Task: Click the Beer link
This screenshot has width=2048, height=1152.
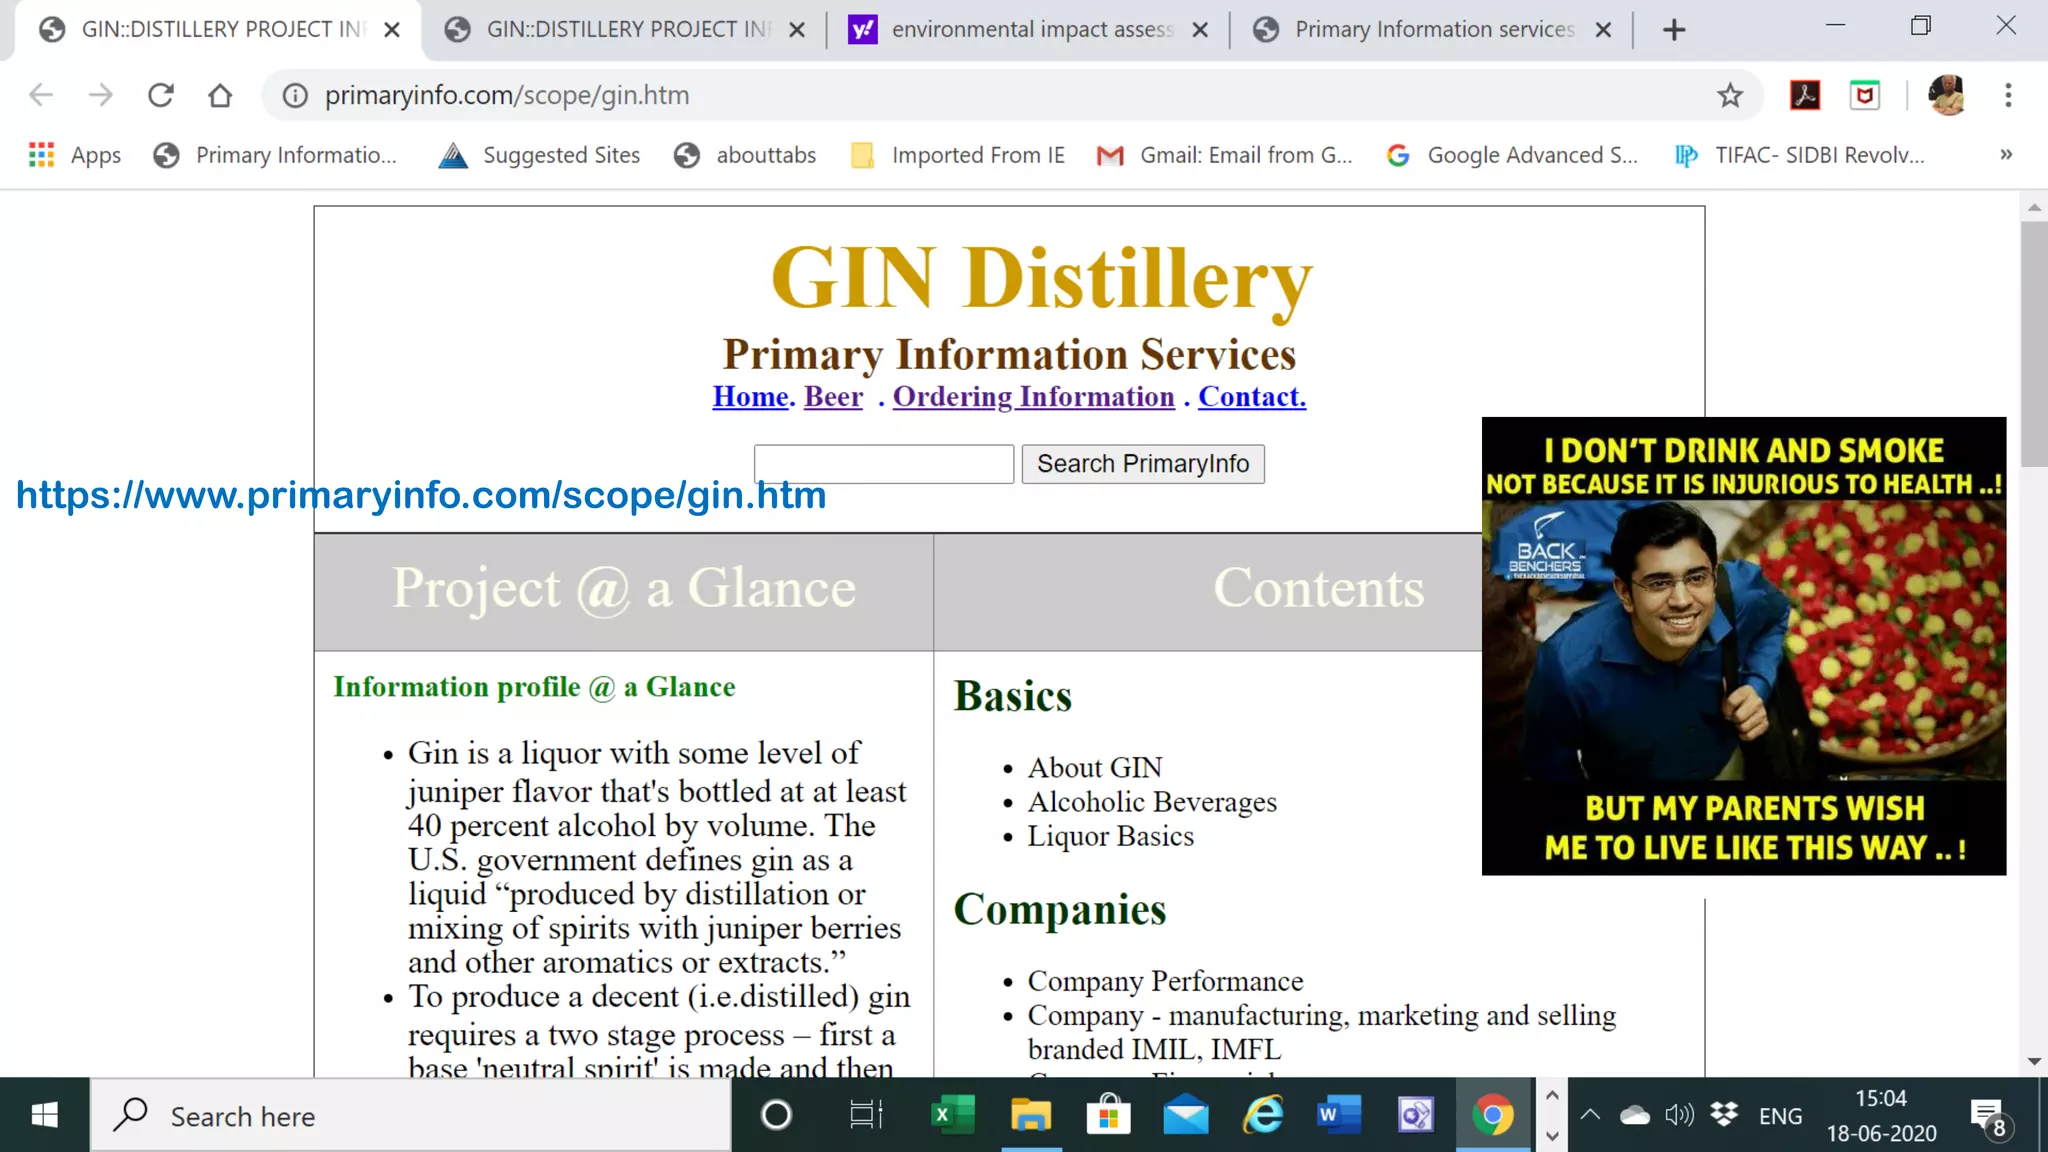Action: pos(833,397)
